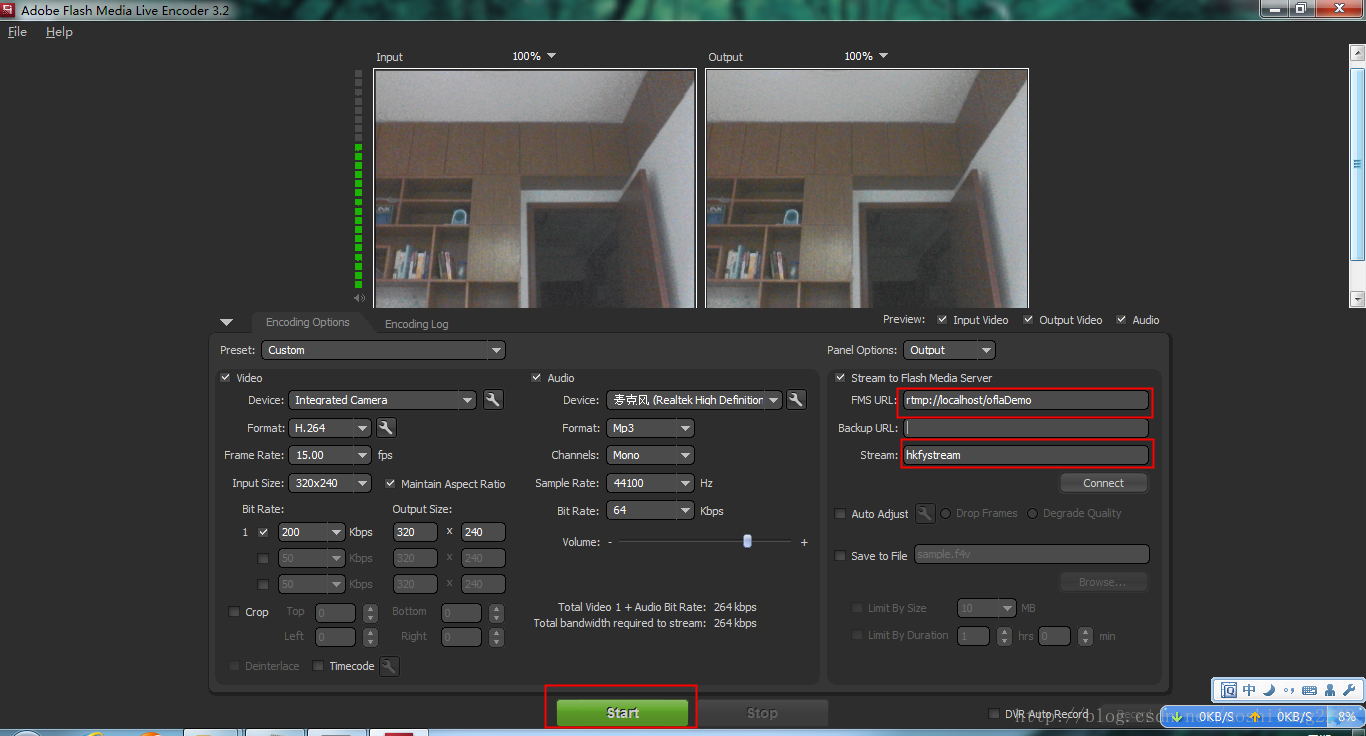Switch to Encoding Log tab
The height and width of the screenshot is (736, 1366).
(x=416, y=324)
